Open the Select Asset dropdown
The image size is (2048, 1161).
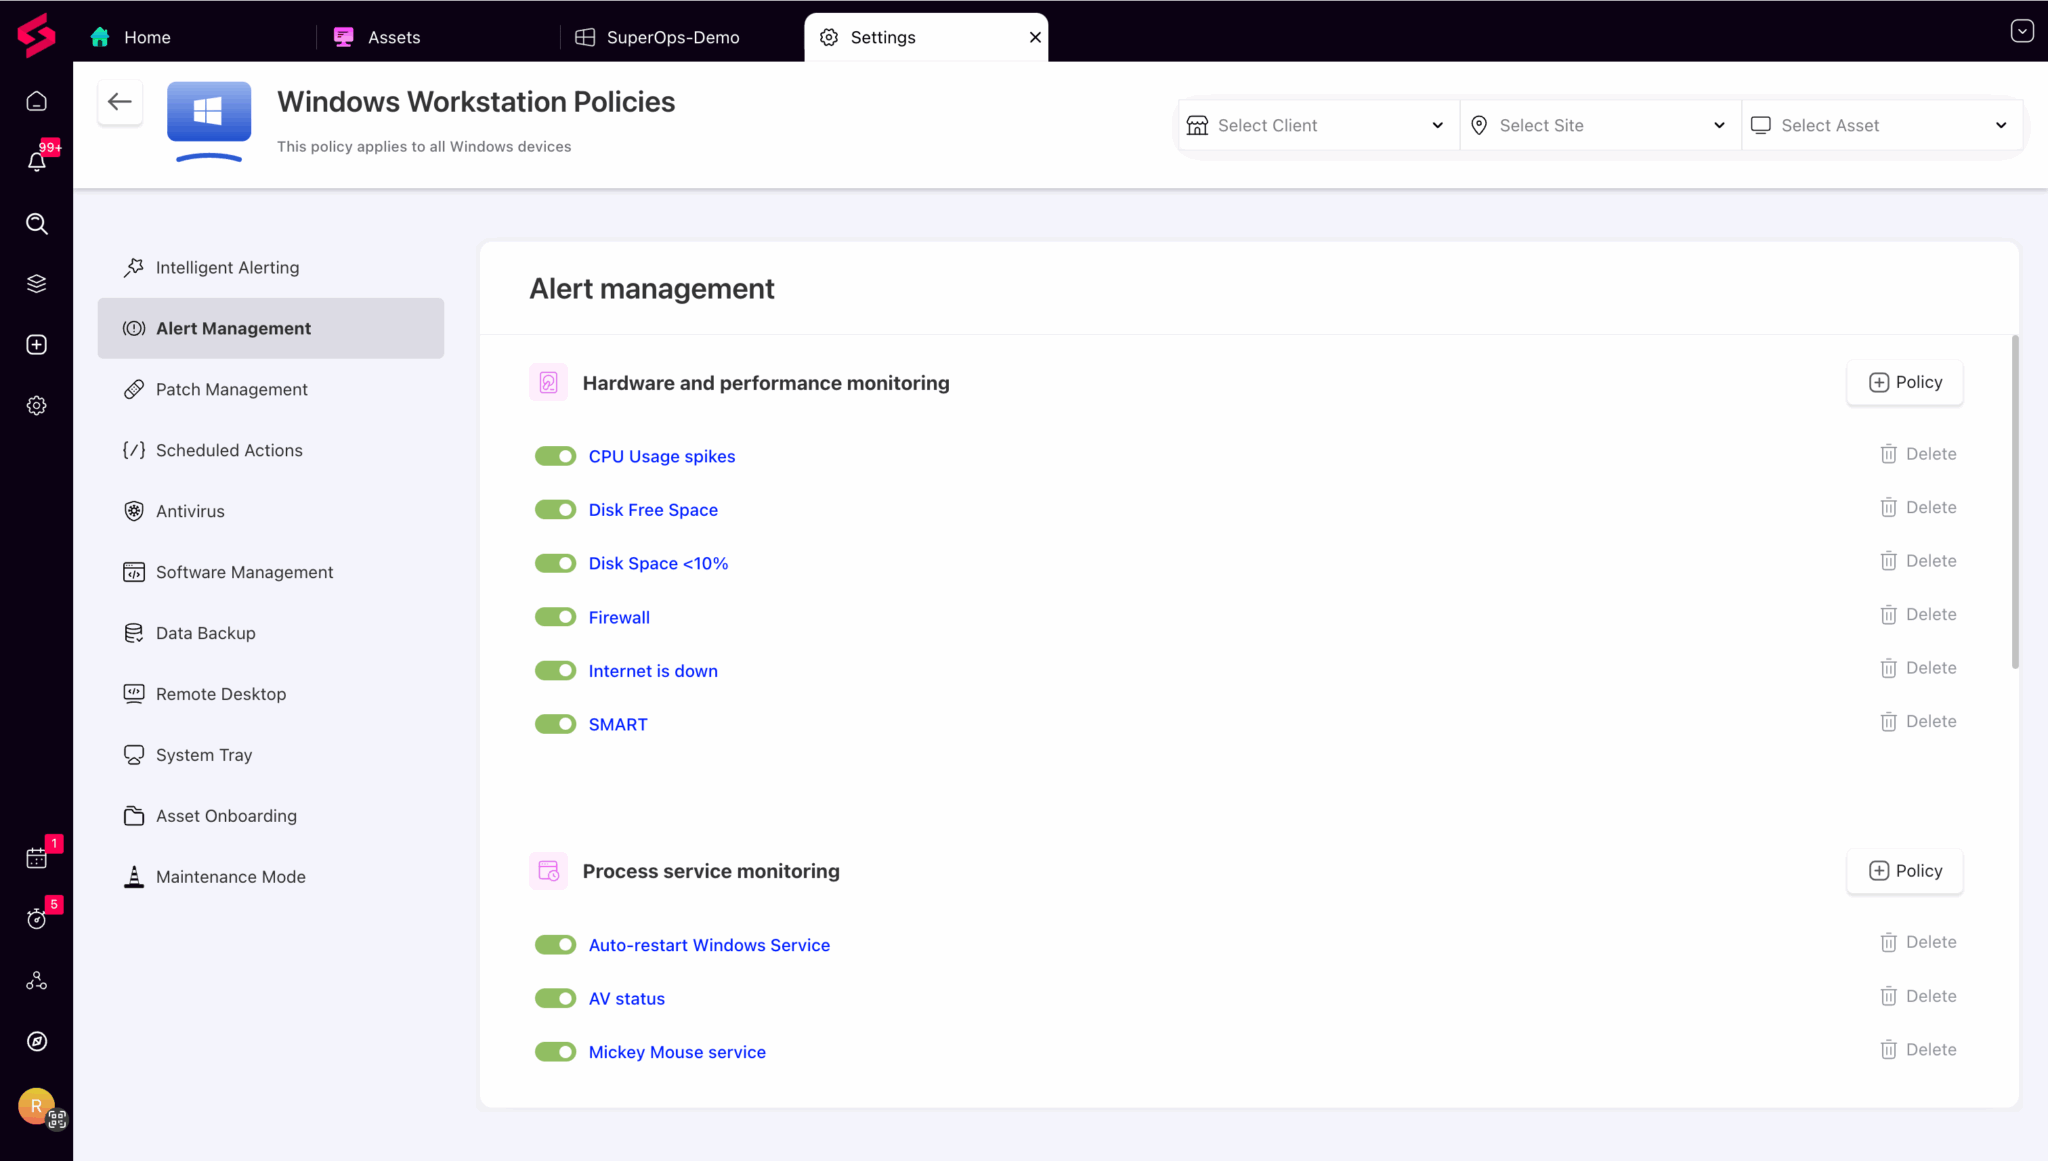(1881, 125)
